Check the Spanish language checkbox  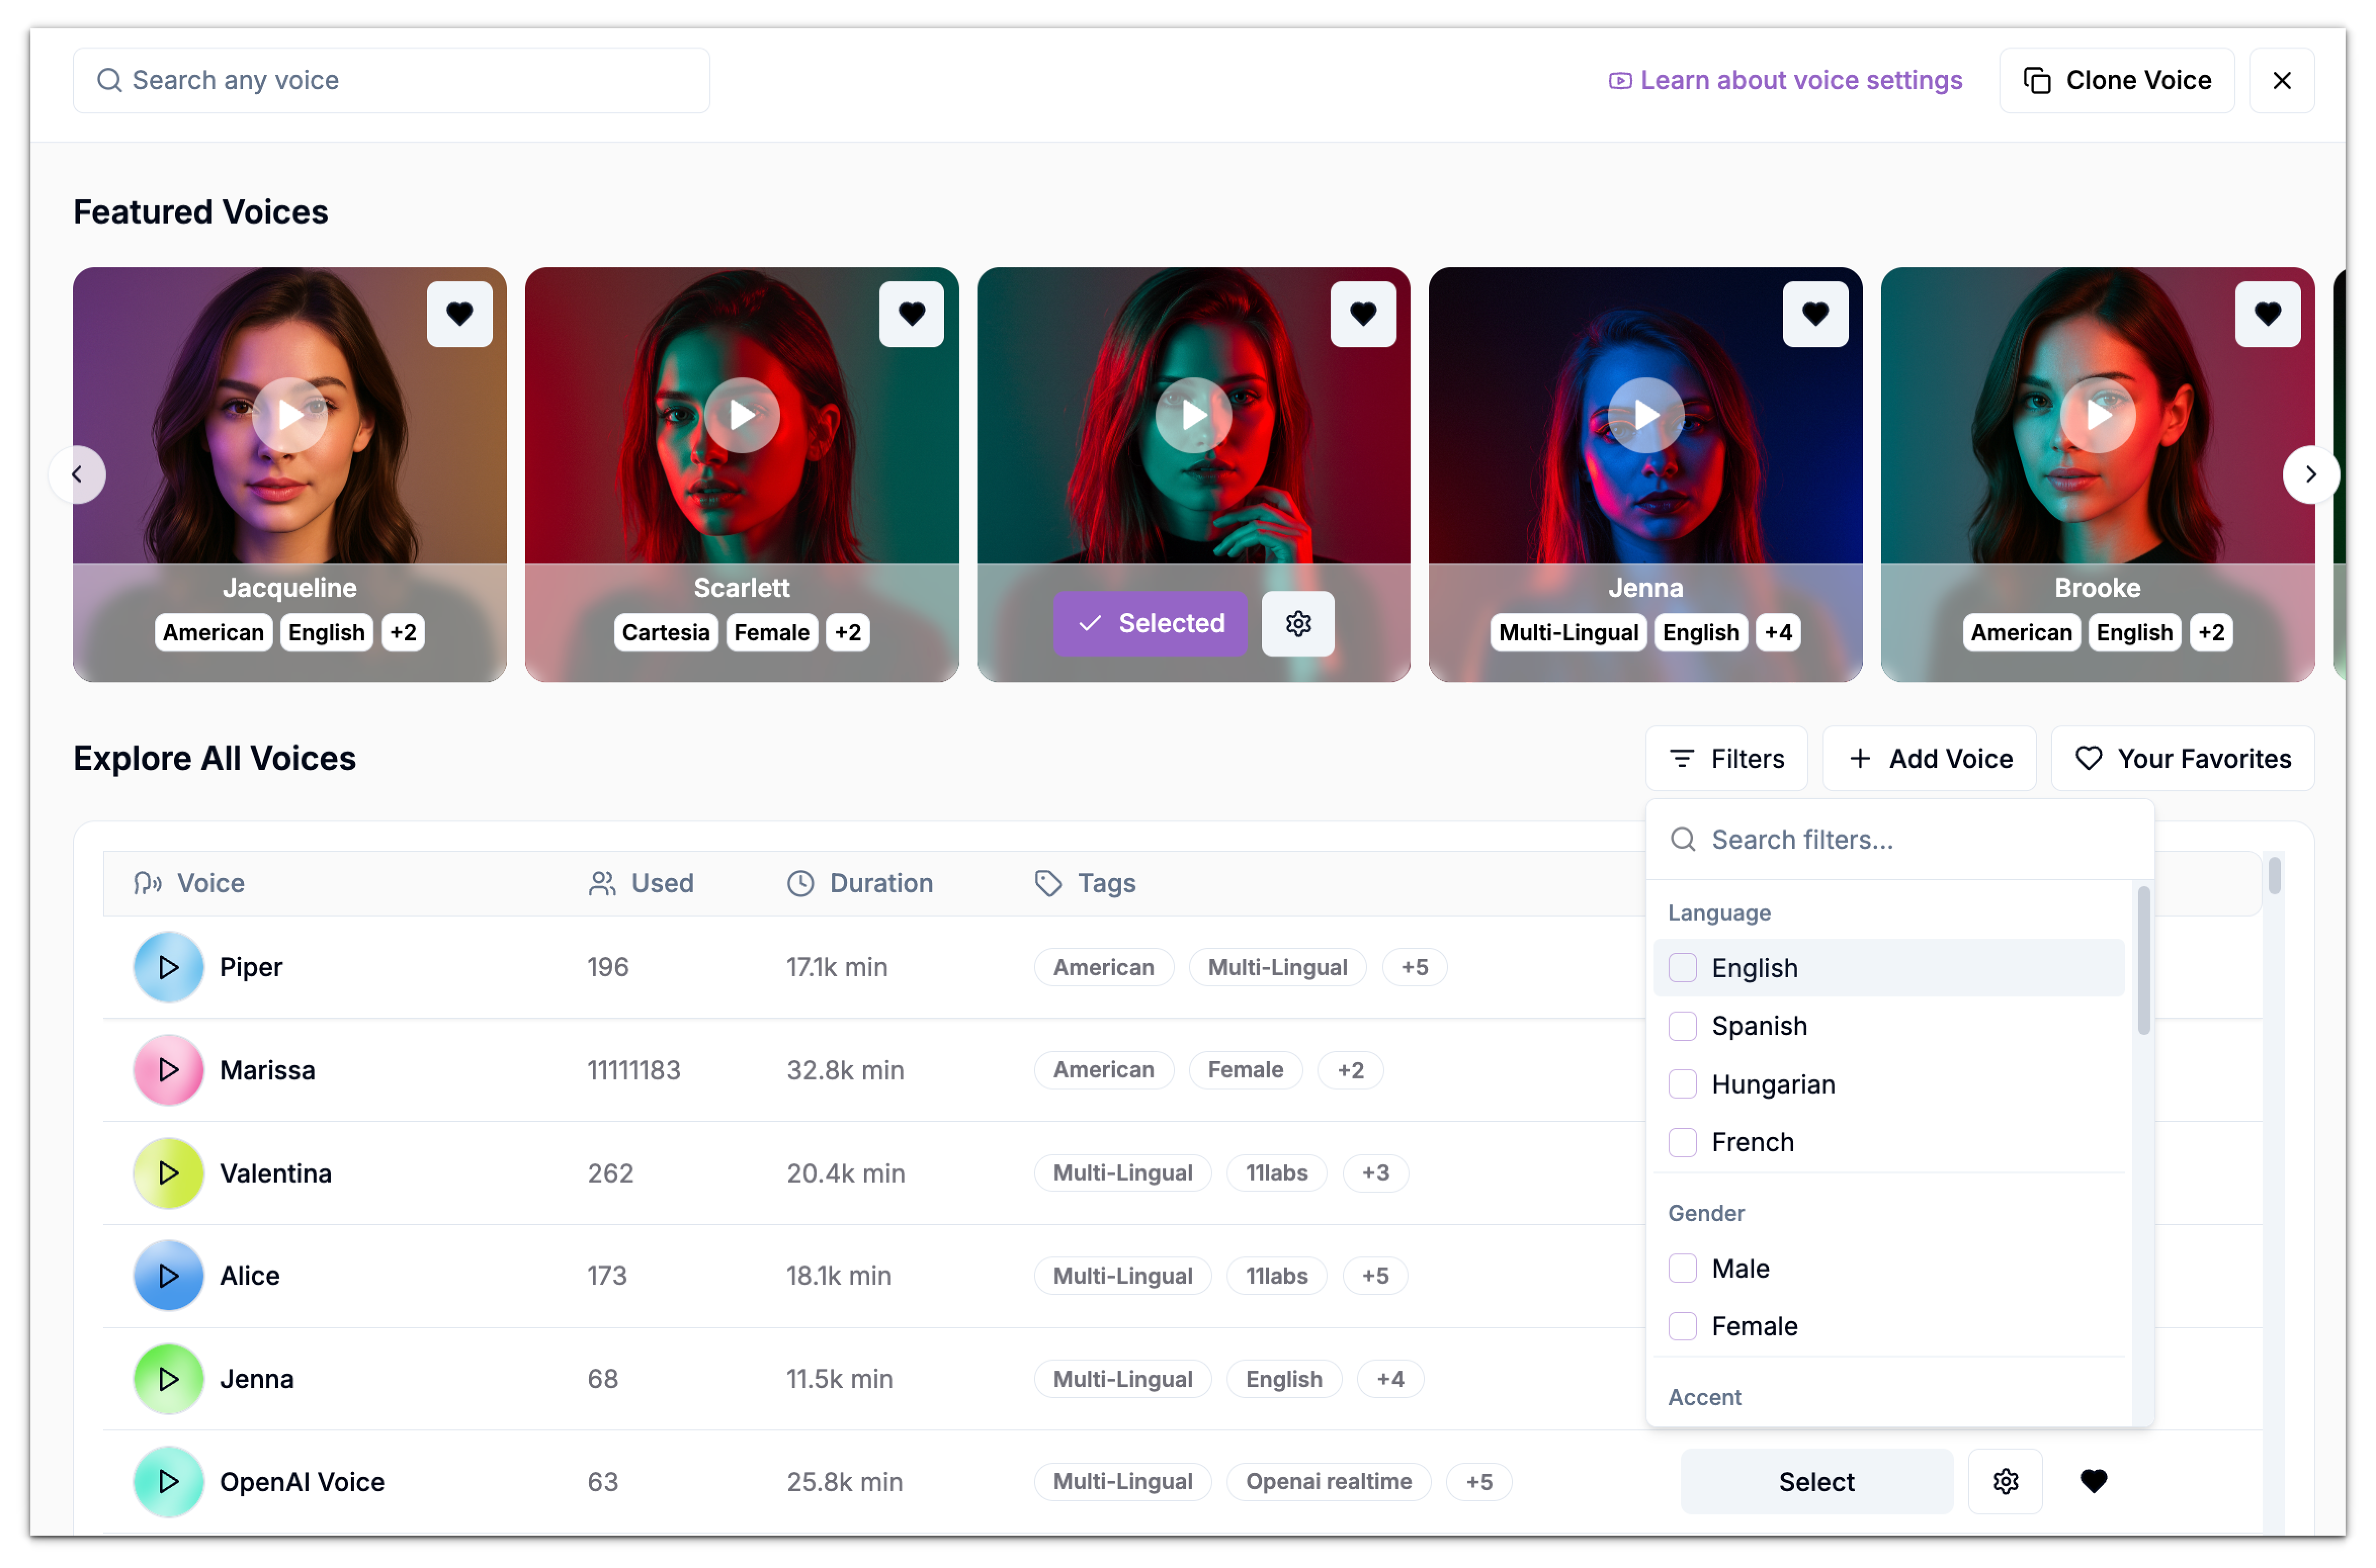1682,1025
